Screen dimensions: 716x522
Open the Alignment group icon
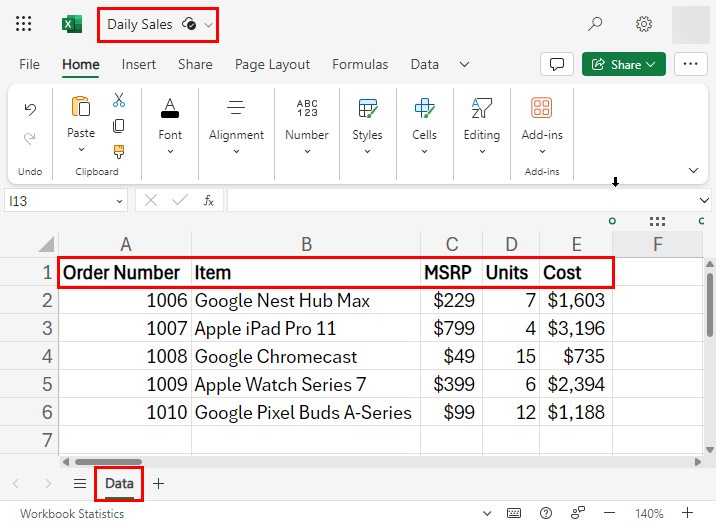coord(236,108)
